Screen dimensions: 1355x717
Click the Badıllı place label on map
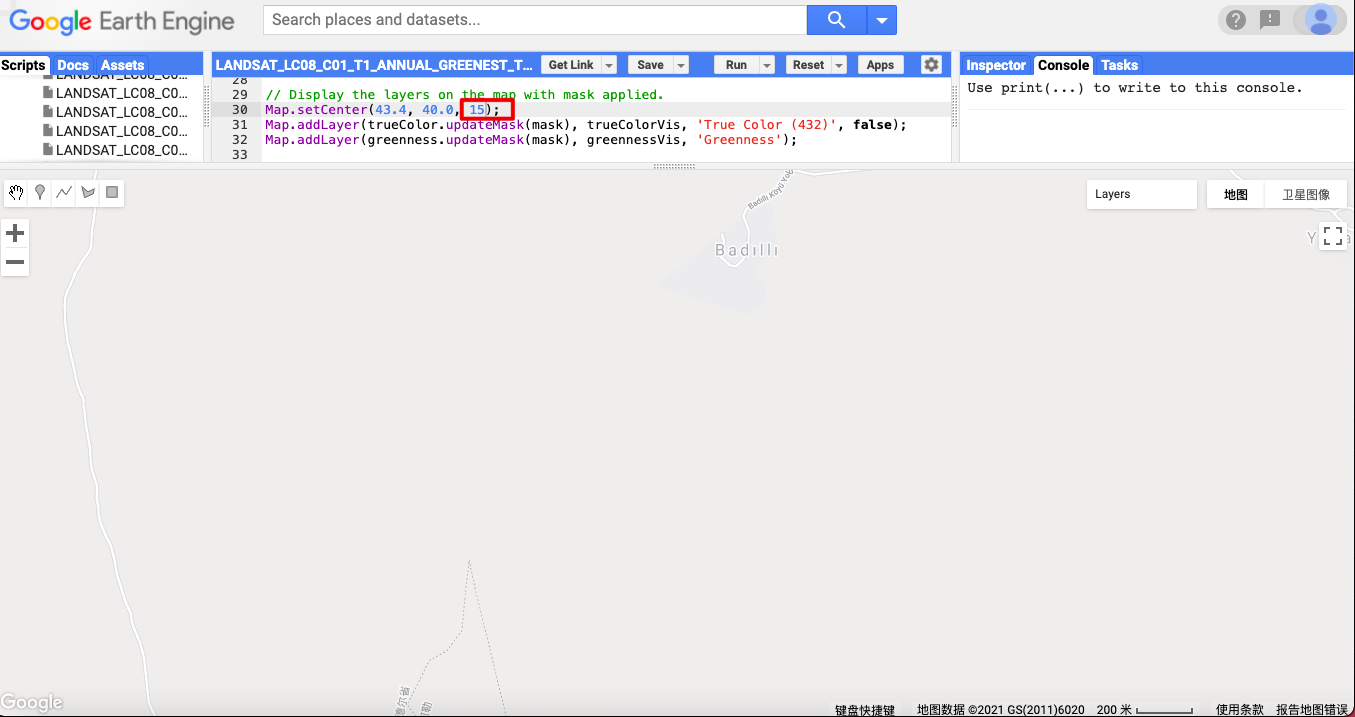click(x=747, y=250)
